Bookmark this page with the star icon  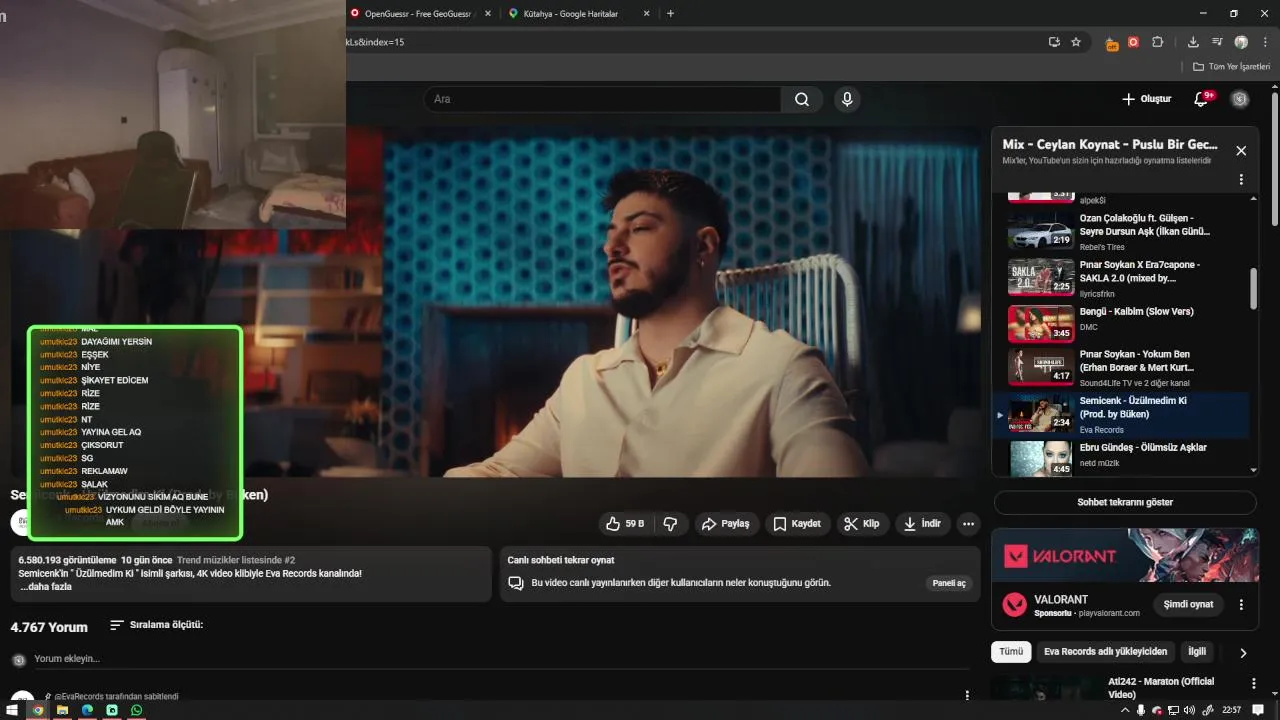click(1076, 42)
